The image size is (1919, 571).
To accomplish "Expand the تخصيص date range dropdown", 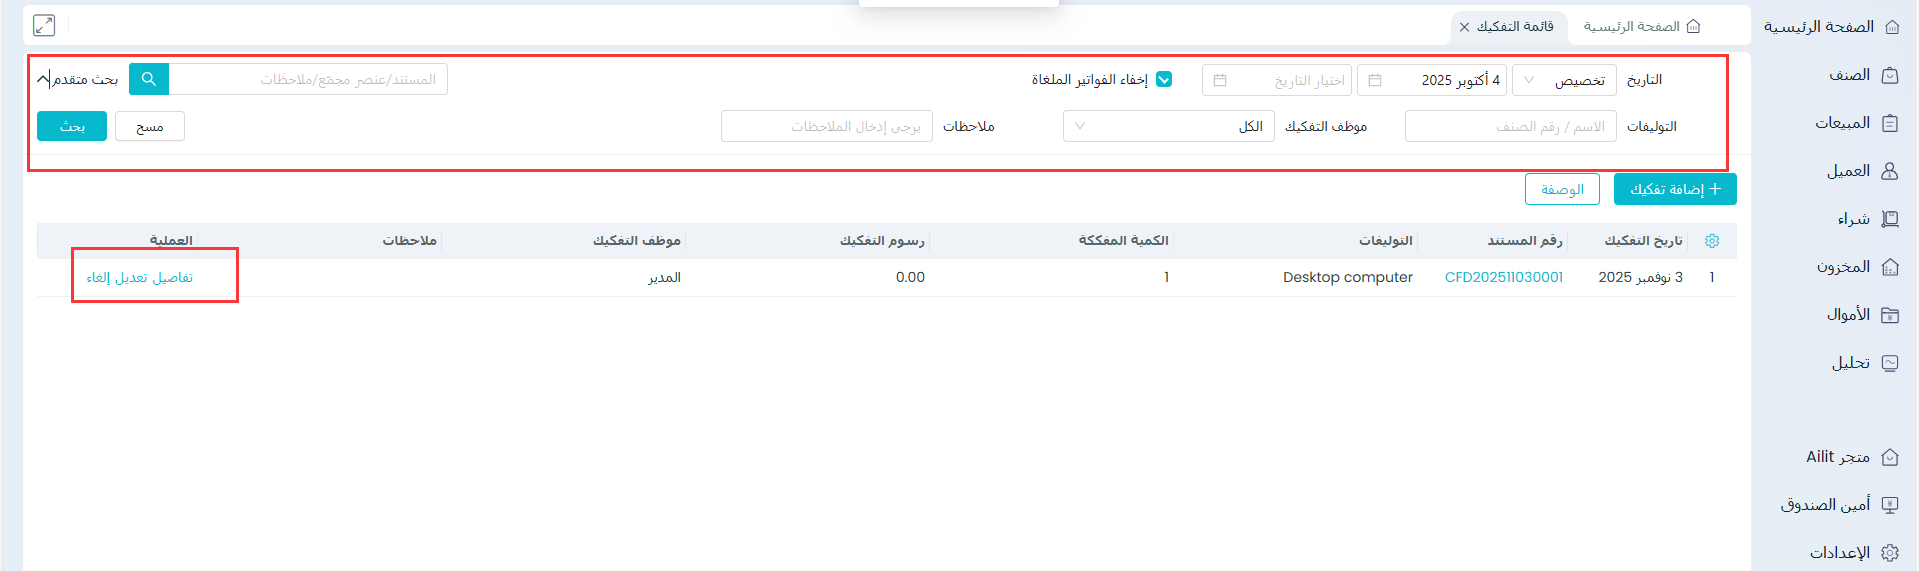I will coord(1563,80).
